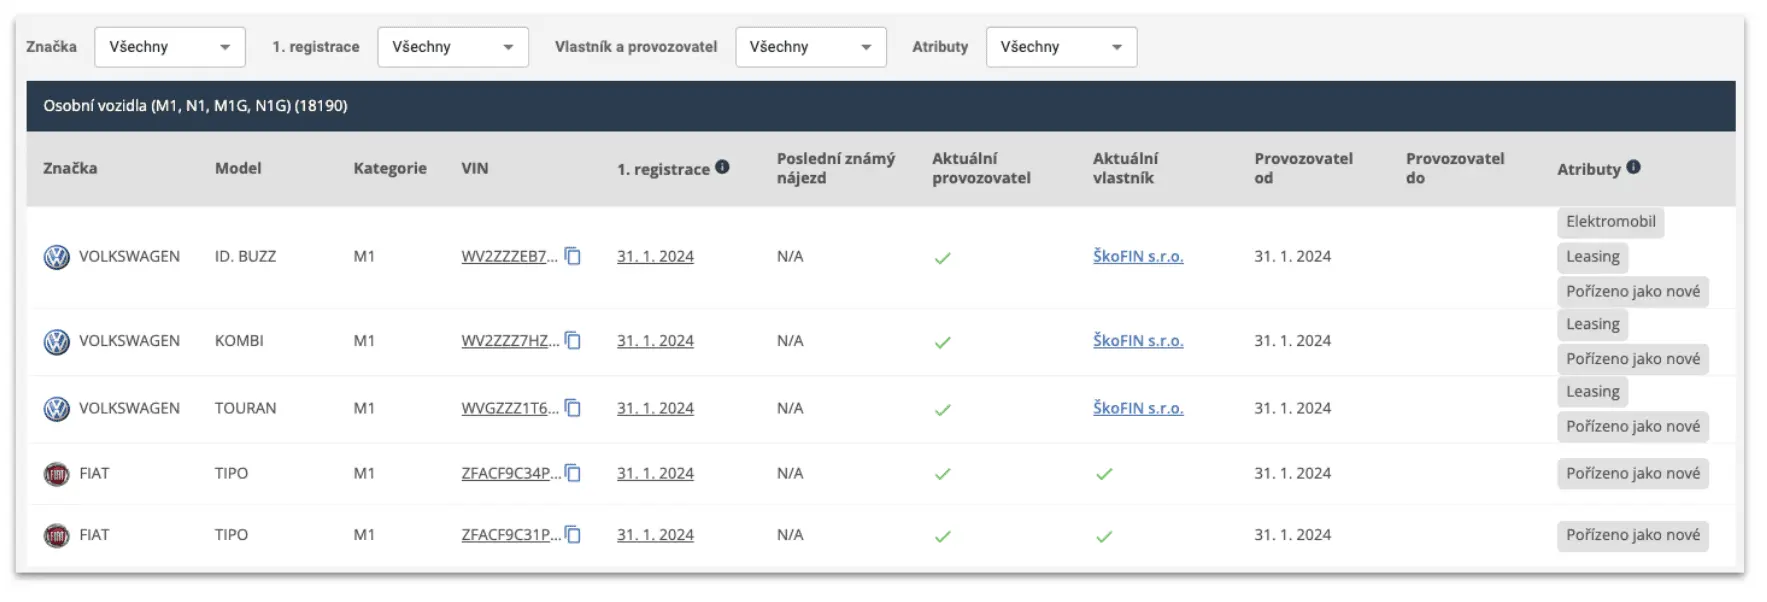Copy VIN ZFACF9C31P icon

point(573,535)
